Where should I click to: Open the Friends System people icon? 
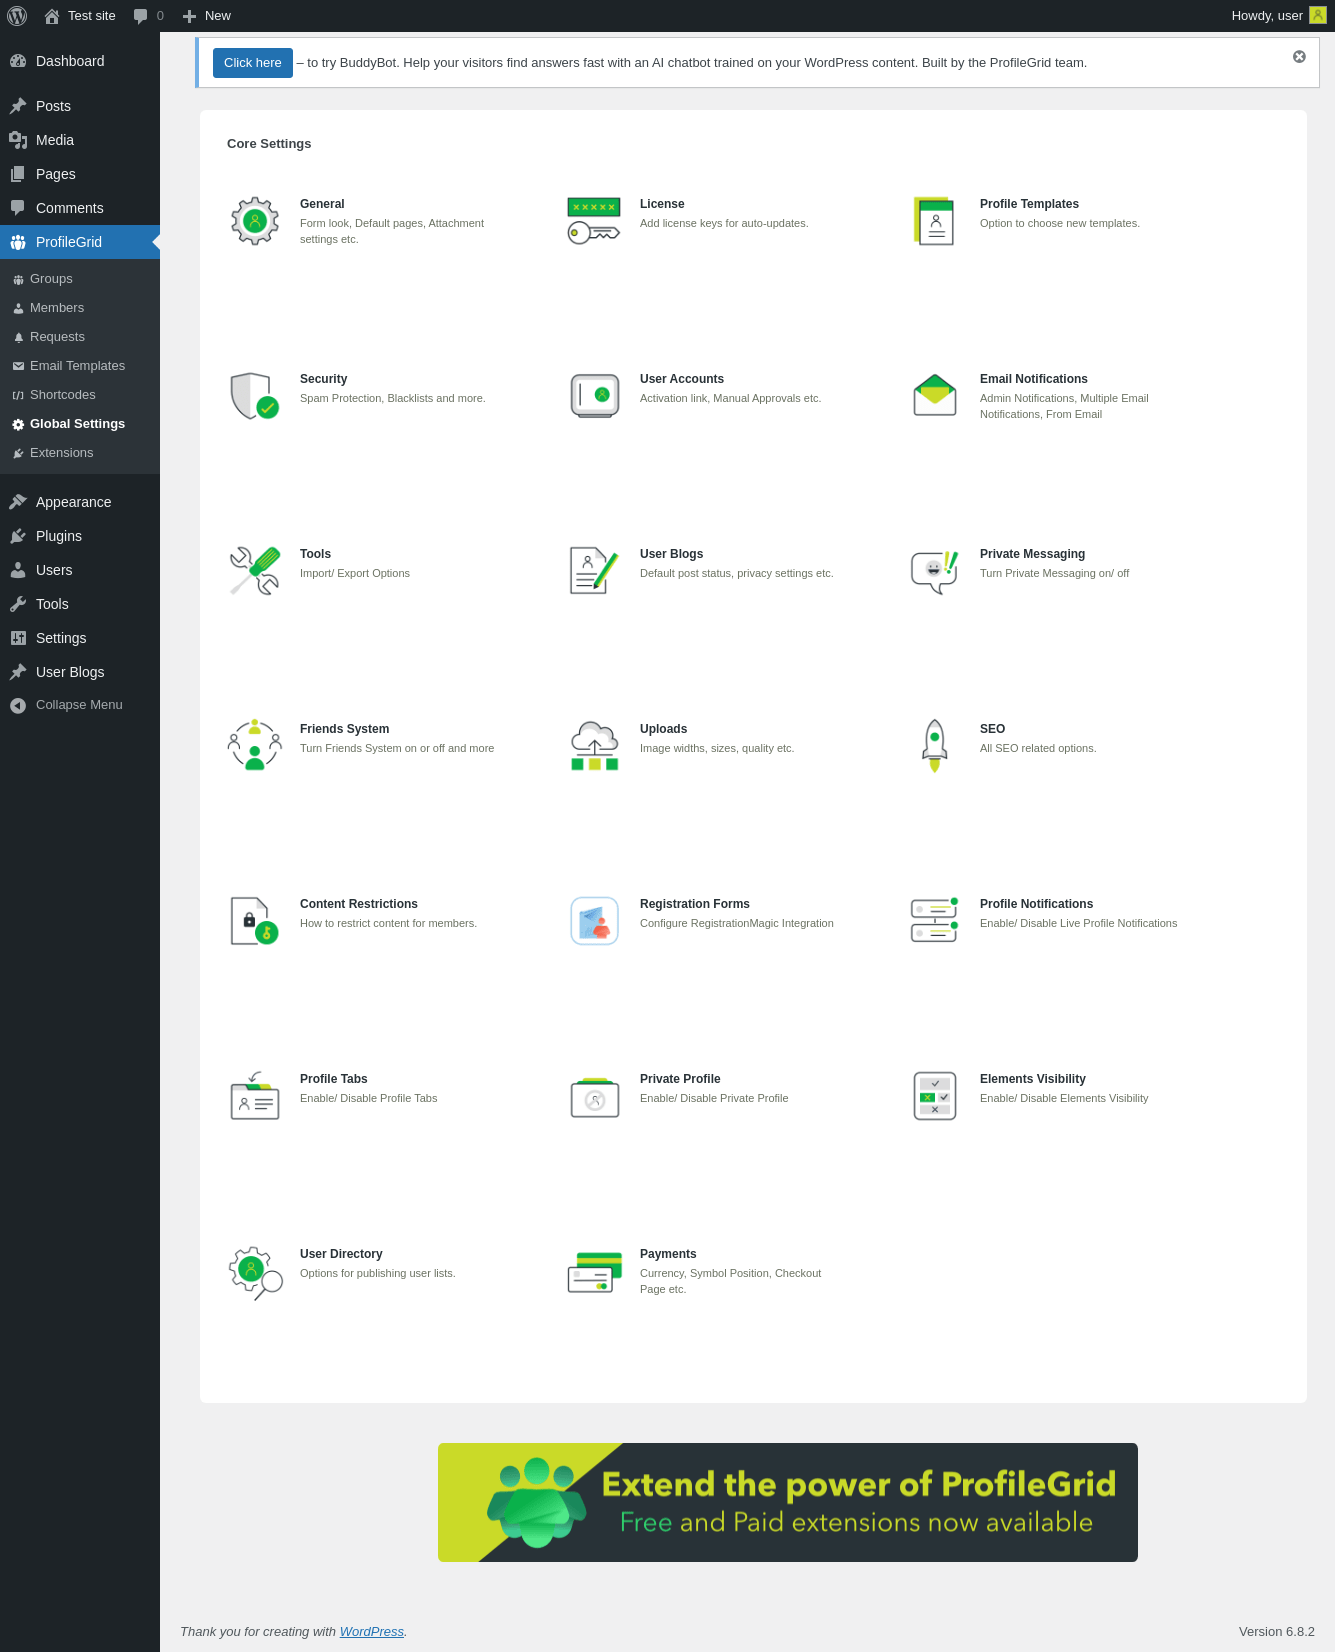[255, 745]
